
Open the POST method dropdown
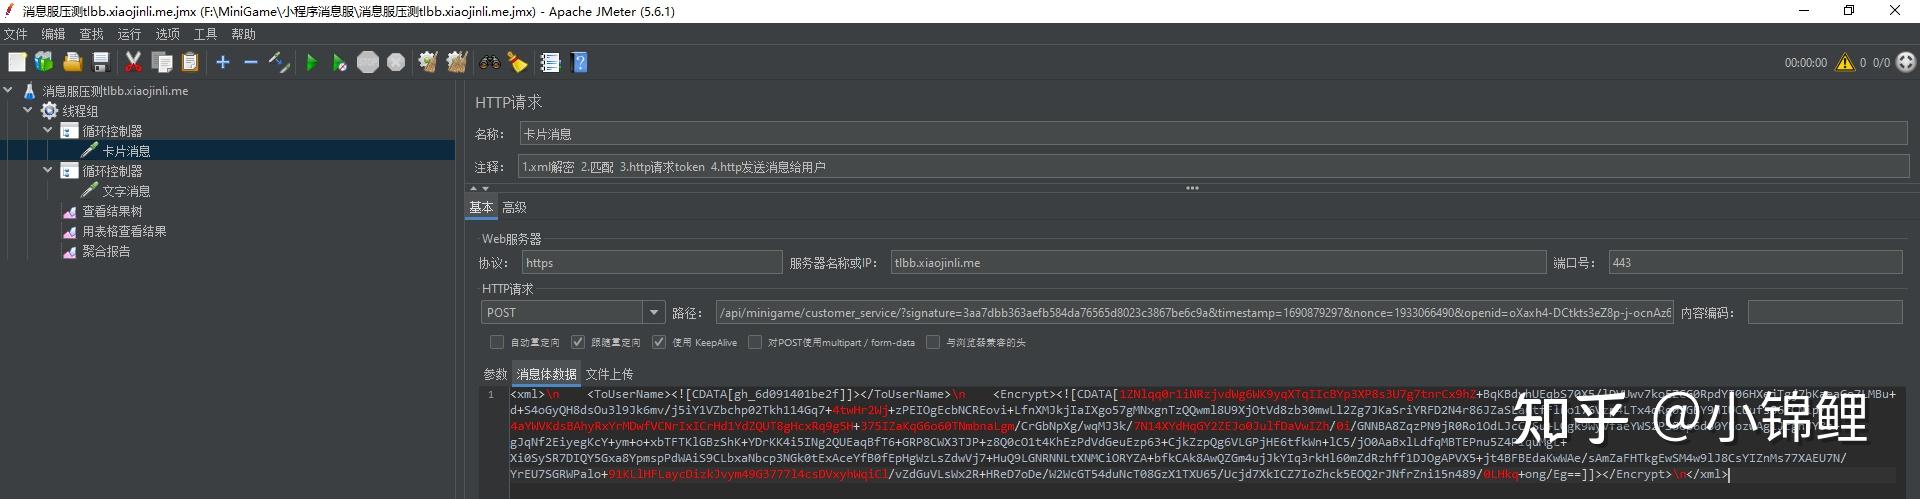(x=654, y=313)
